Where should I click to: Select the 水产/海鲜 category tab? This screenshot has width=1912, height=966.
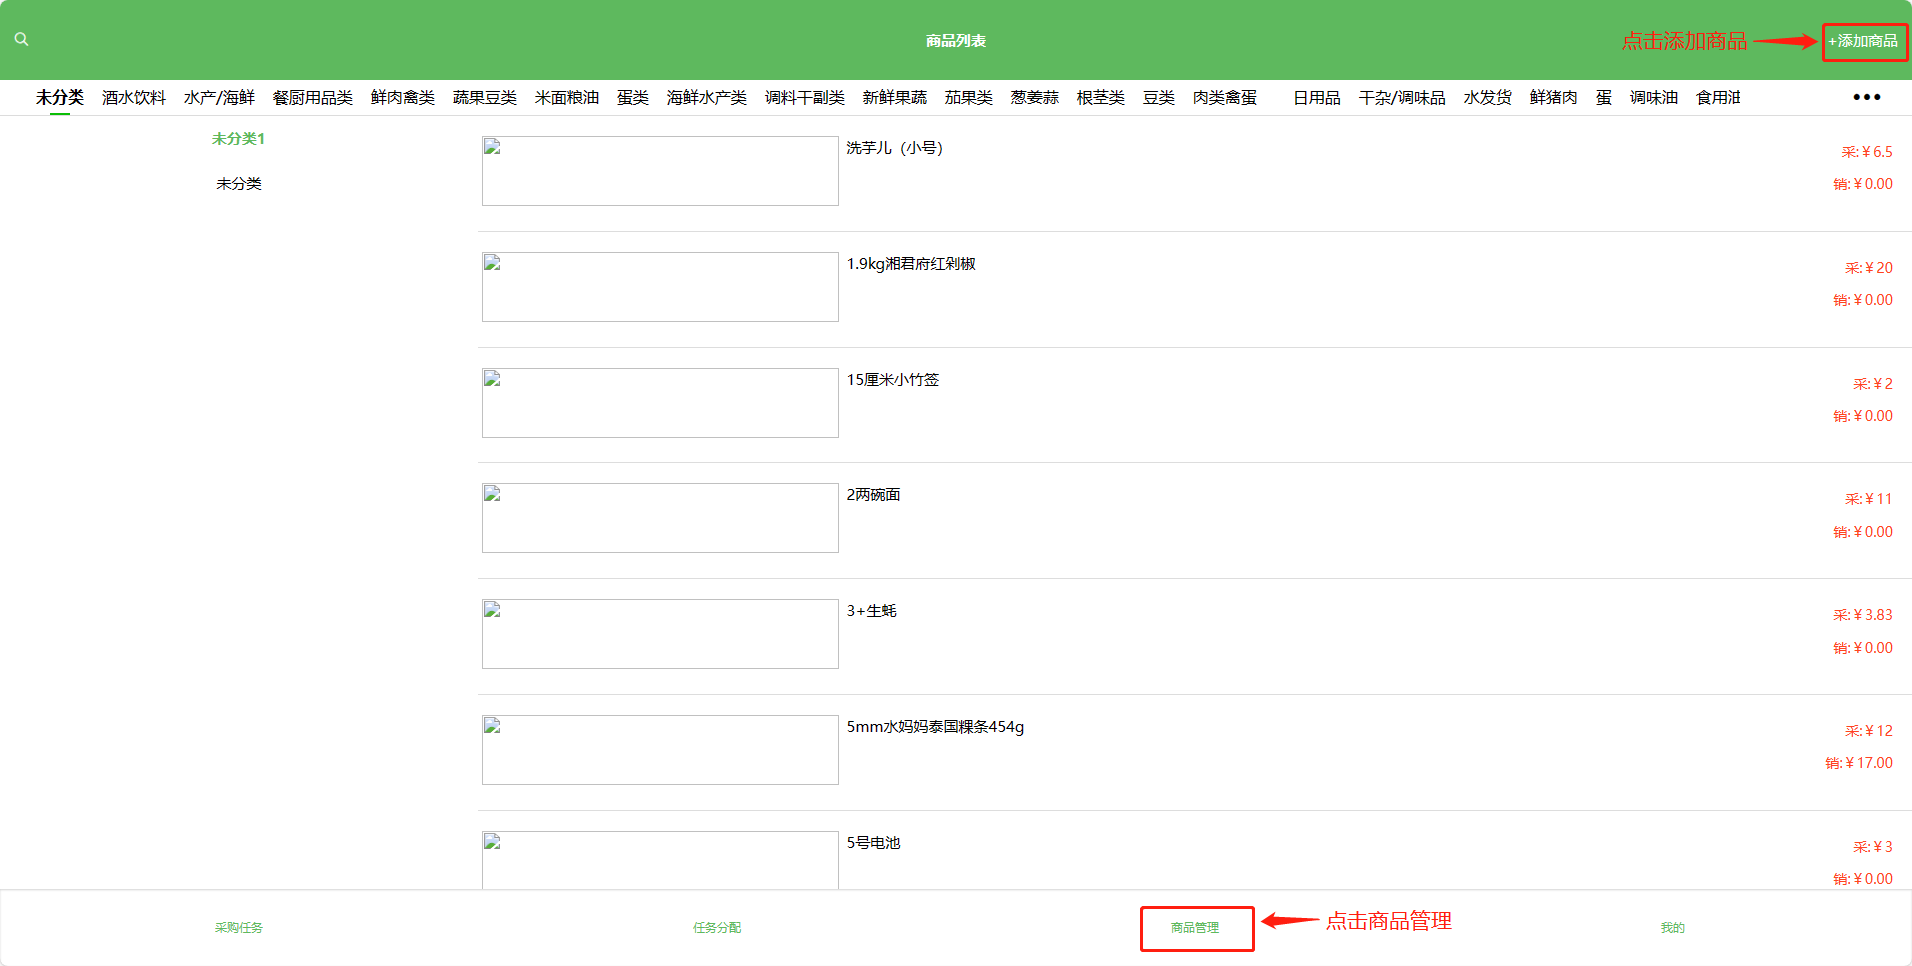[219, 97]
